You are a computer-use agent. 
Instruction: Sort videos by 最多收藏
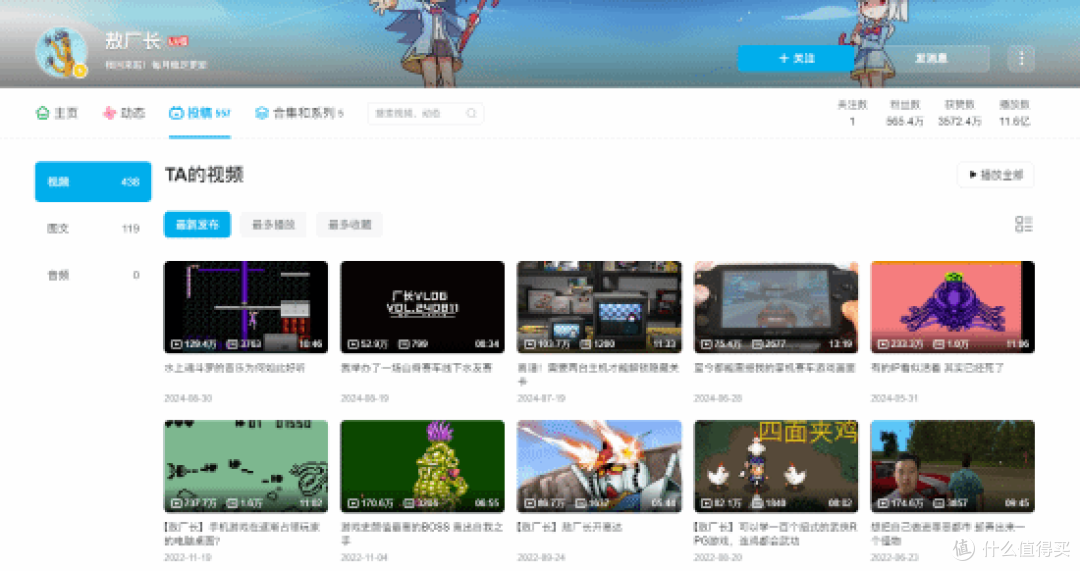(350, 225)
